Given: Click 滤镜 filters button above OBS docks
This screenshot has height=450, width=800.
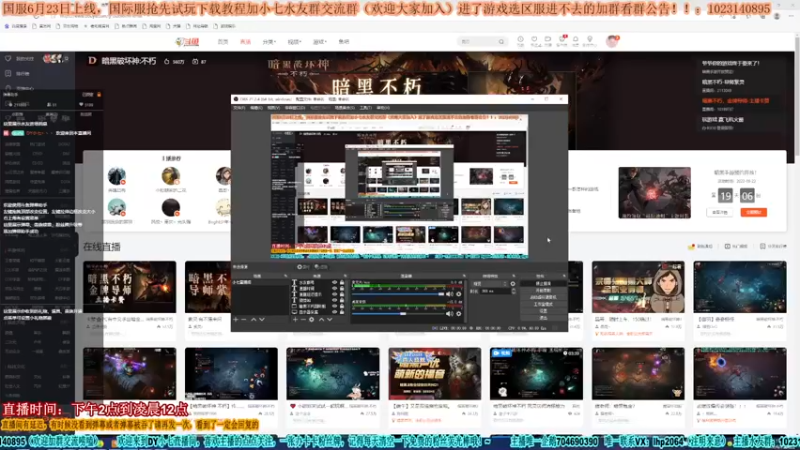Looking at the screenshot, I should pyautogui.click(x=321, y=267).
